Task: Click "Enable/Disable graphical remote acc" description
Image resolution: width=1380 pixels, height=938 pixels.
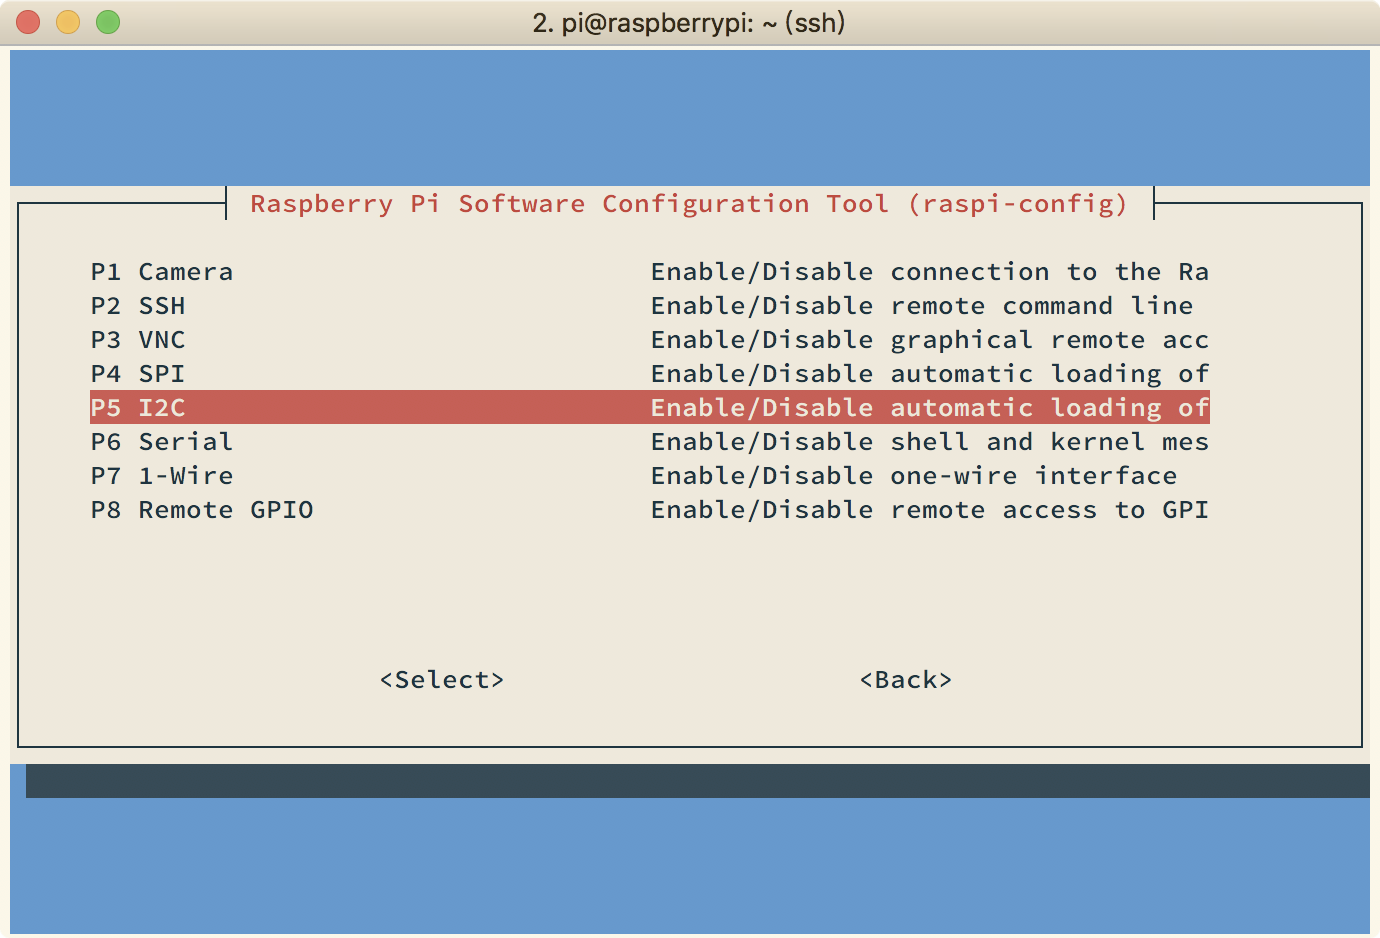Action: coord(930,340)
